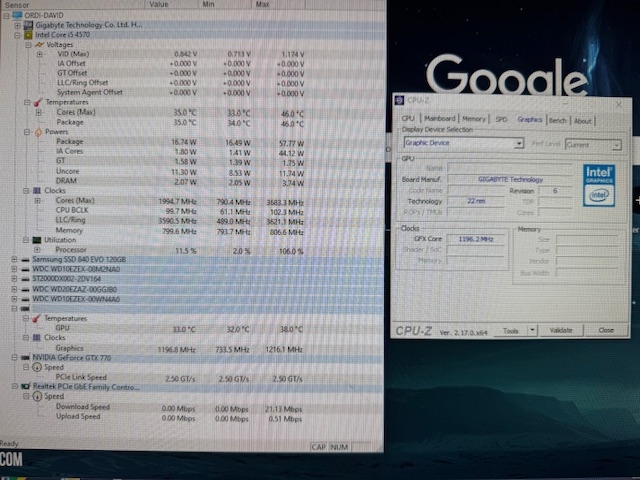The image size is (640, 480).
Task: Click the CPU-Z title bar app icon
Action: (x=400, y=100)
